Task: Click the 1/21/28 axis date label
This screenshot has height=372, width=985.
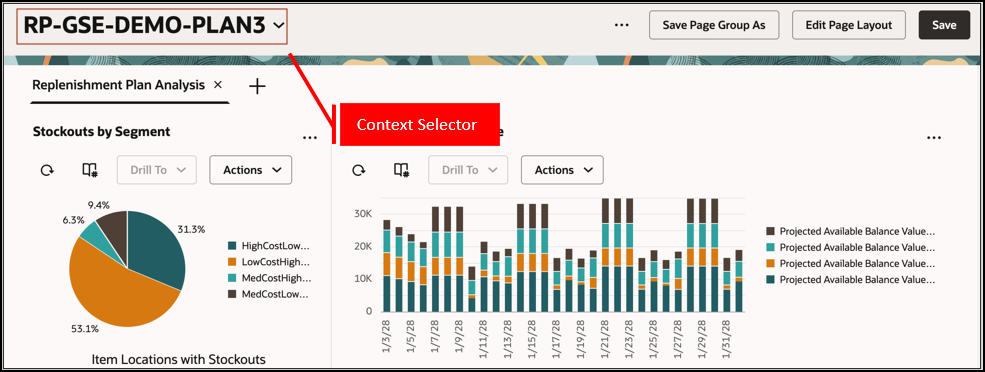Action: (x=606, y=340)
